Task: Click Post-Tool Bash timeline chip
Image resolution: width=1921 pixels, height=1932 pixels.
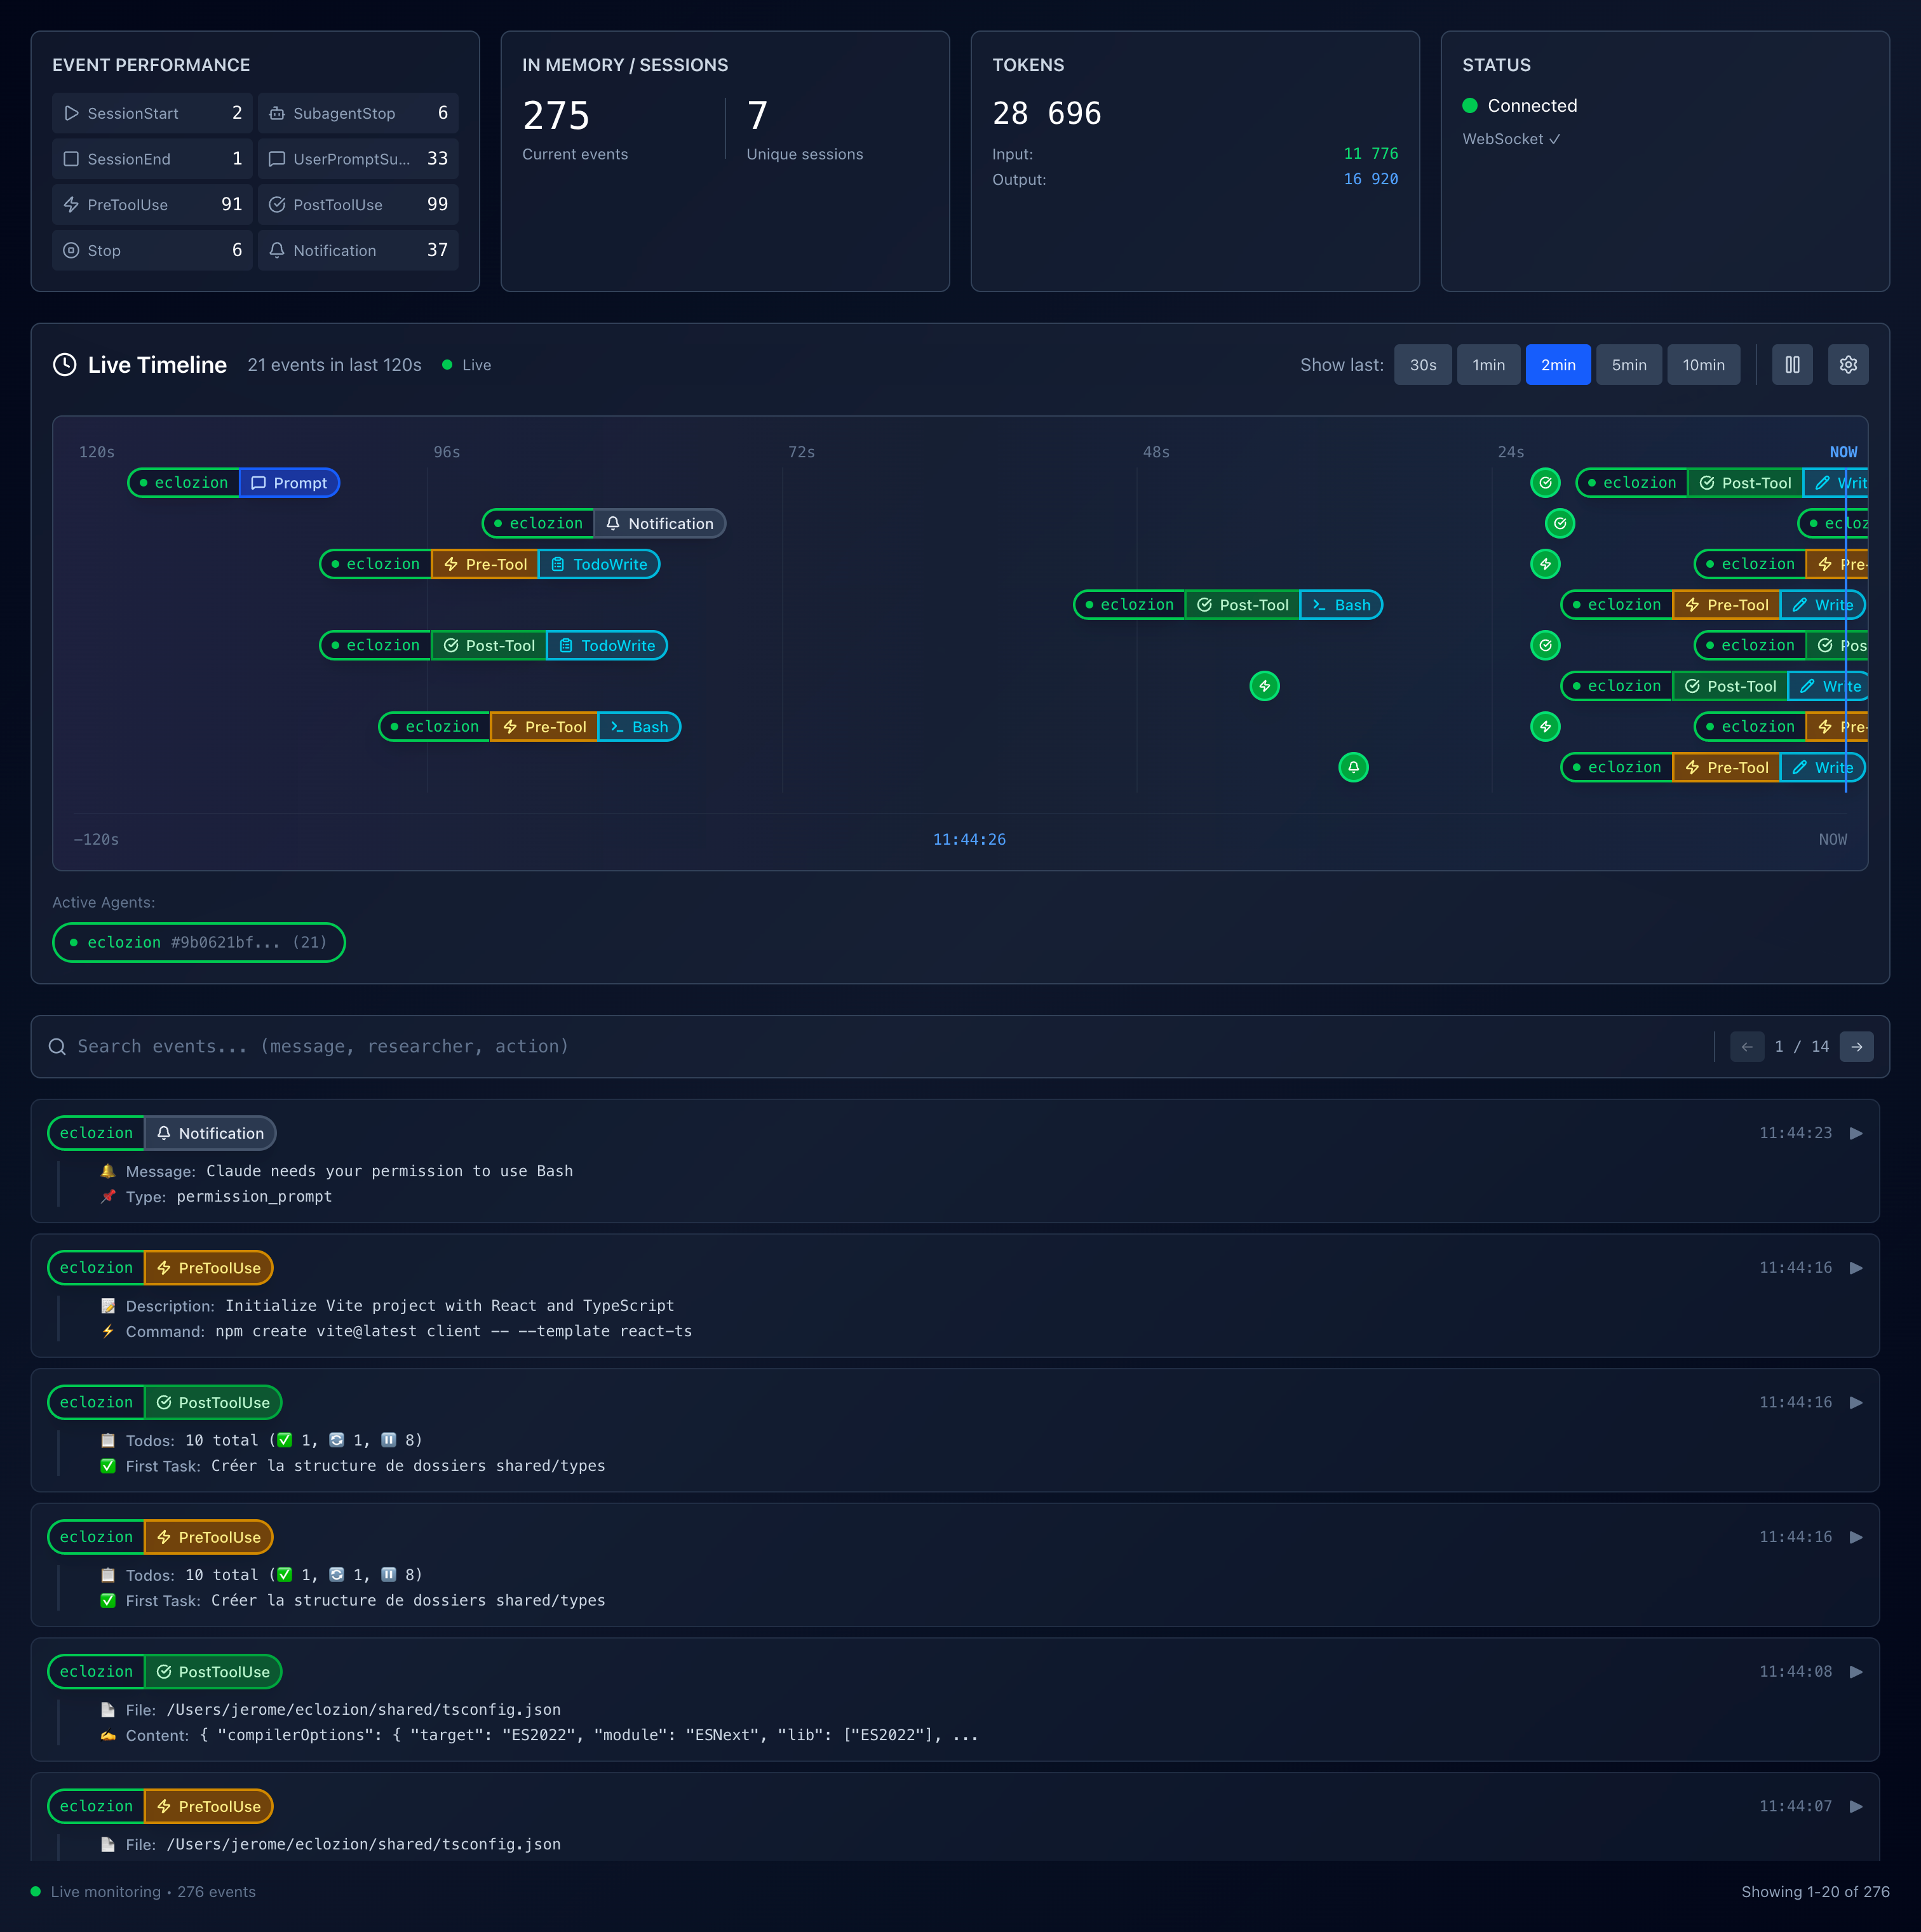Action: [x=1228, y=605]
